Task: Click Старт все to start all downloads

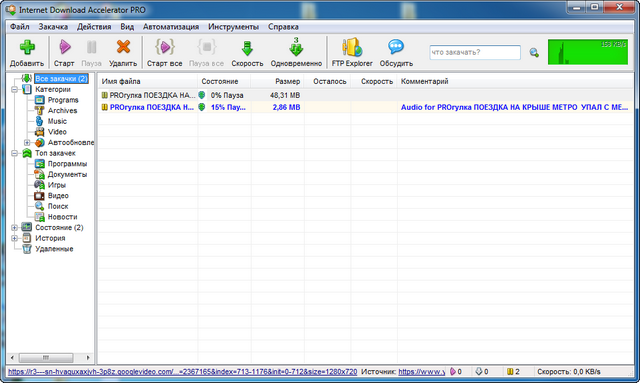Action: (x=164, y=52)
